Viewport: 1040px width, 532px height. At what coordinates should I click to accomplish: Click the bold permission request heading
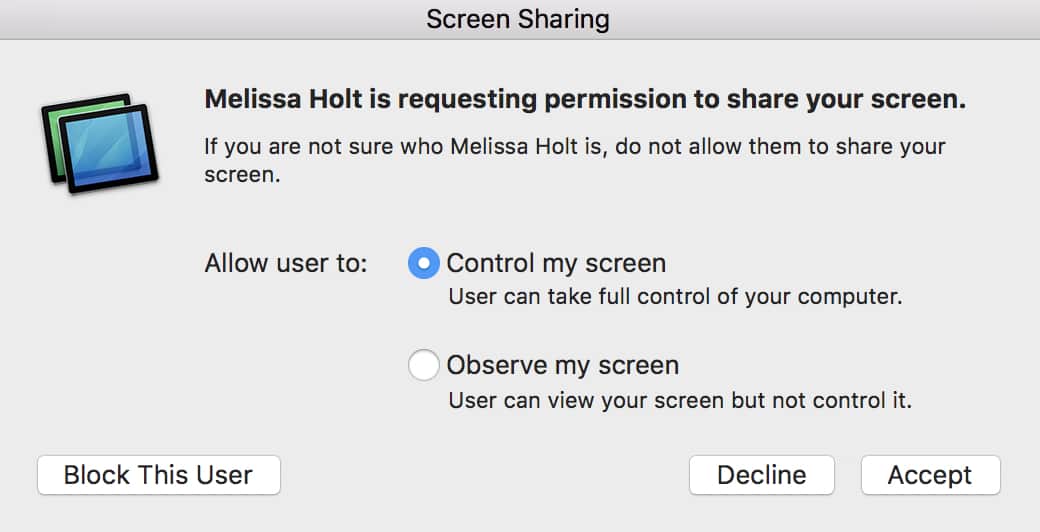[585, 100]
